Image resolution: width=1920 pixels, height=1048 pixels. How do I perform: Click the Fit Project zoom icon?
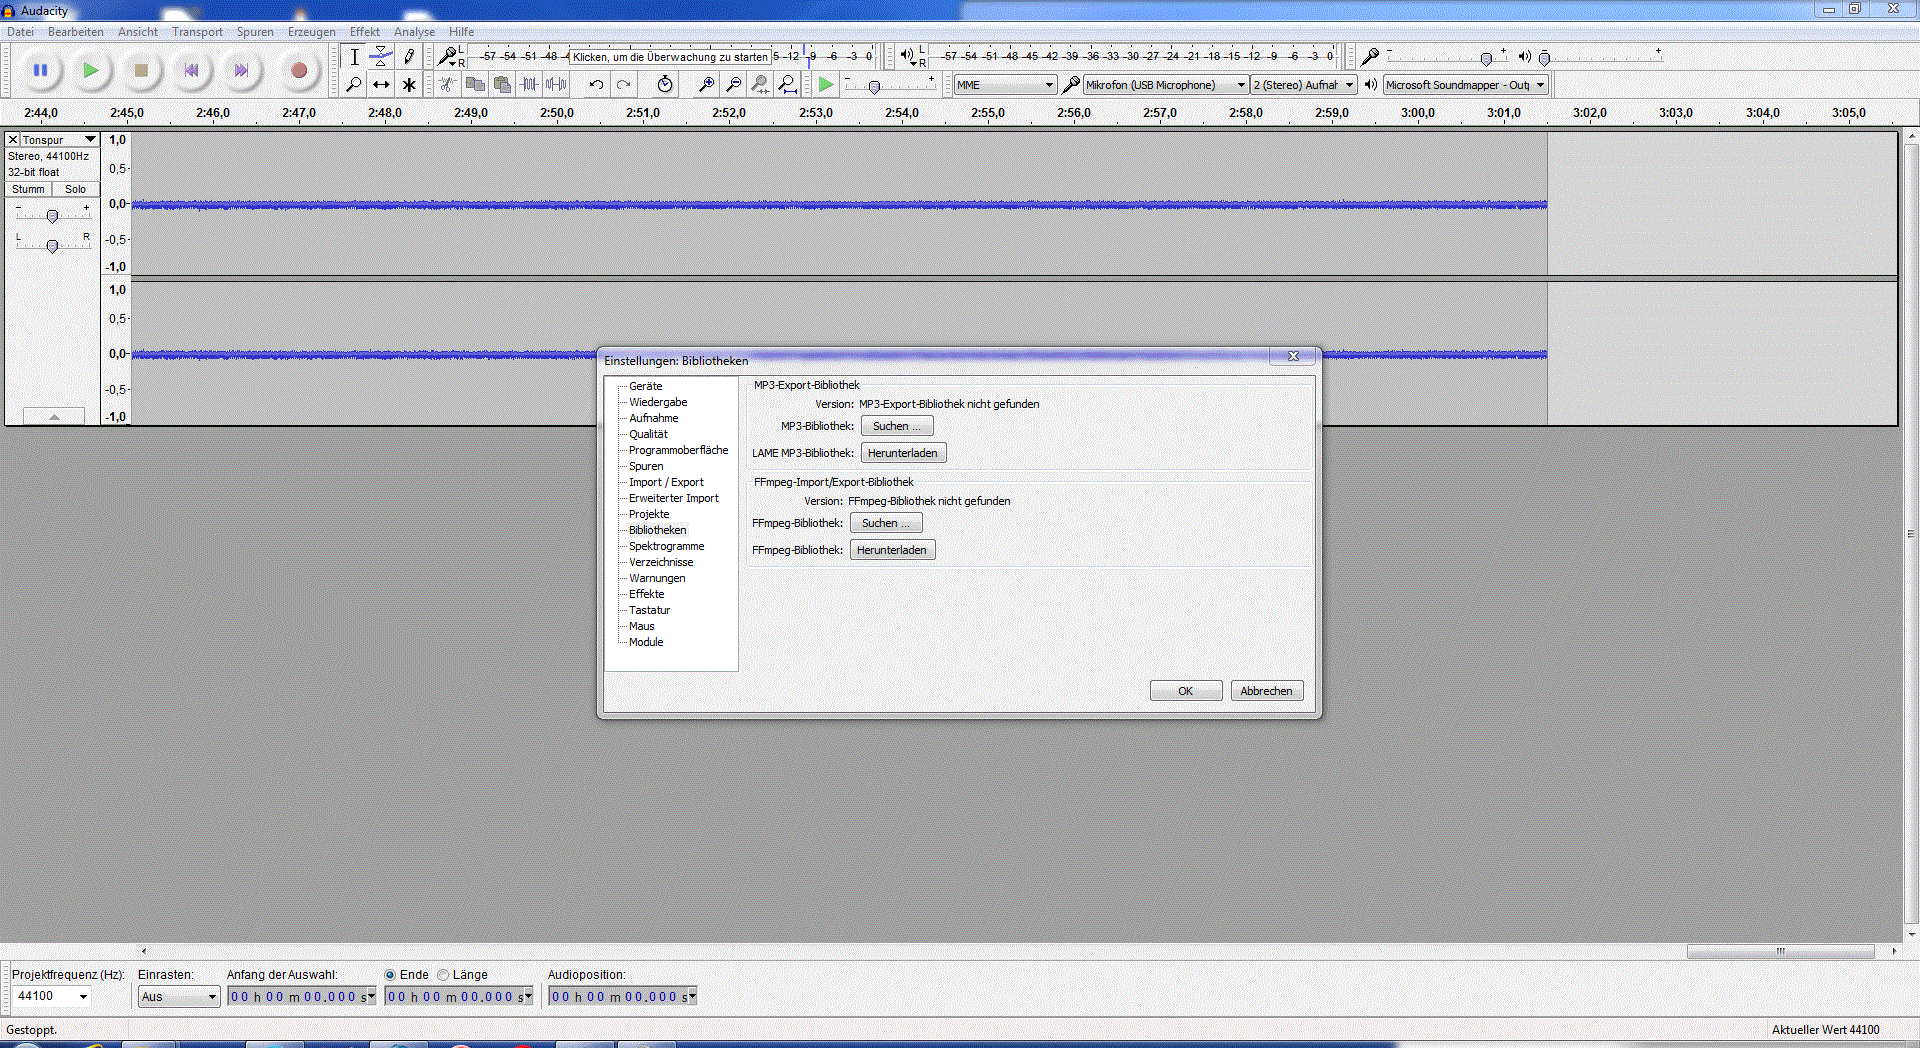788,85
